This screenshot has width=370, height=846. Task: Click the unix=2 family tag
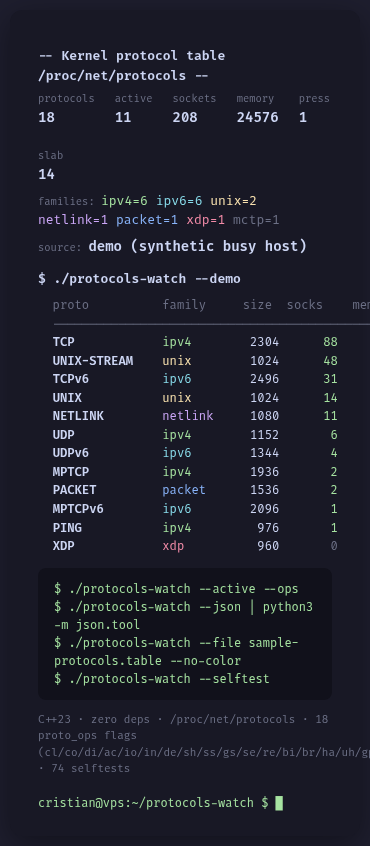coord(234,201)
